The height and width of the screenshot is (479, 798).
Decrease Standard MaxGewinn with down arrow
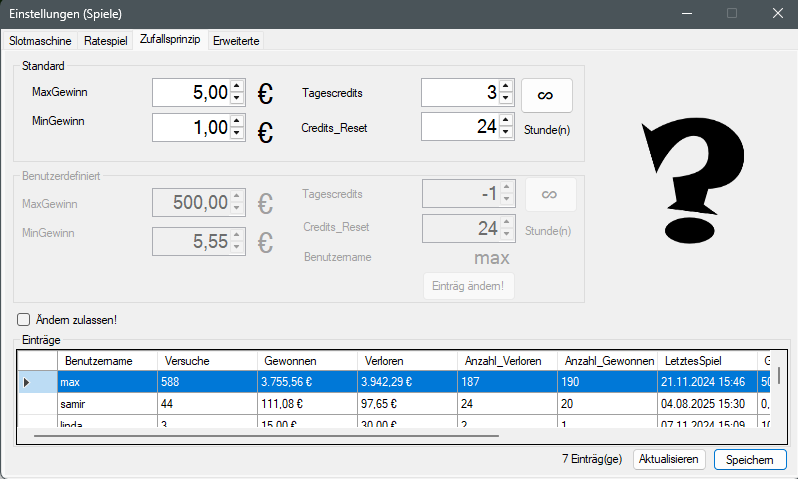237,98
